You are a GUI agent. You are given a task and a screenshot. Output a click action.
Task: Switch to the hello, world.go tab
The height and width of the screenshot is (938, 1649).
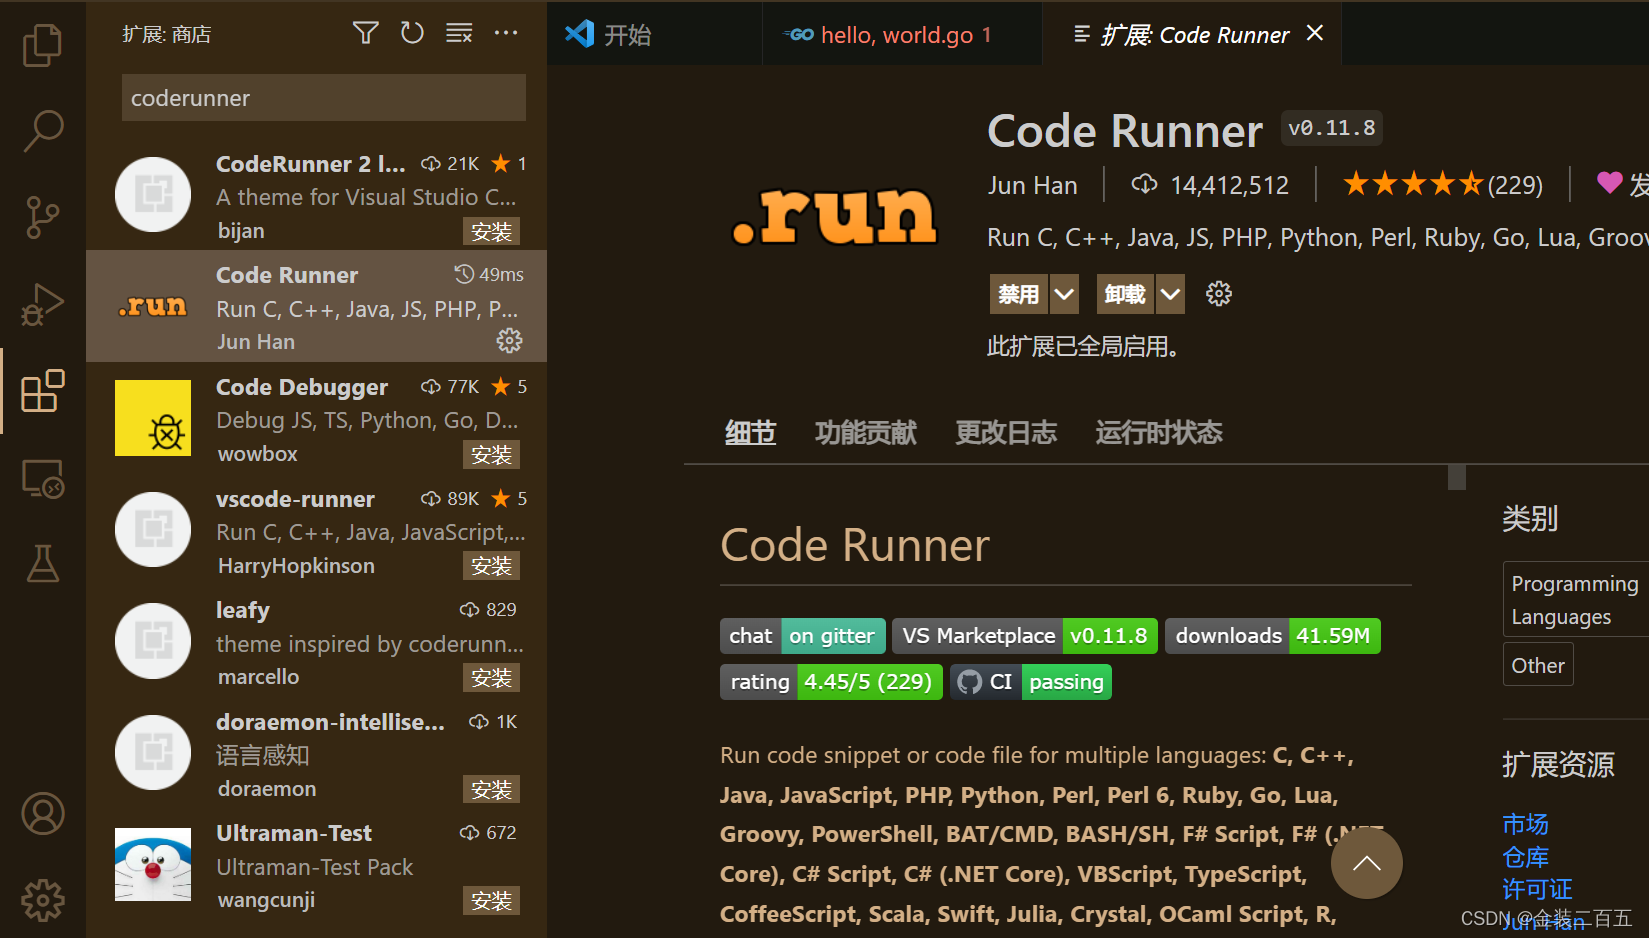point(902,34)
